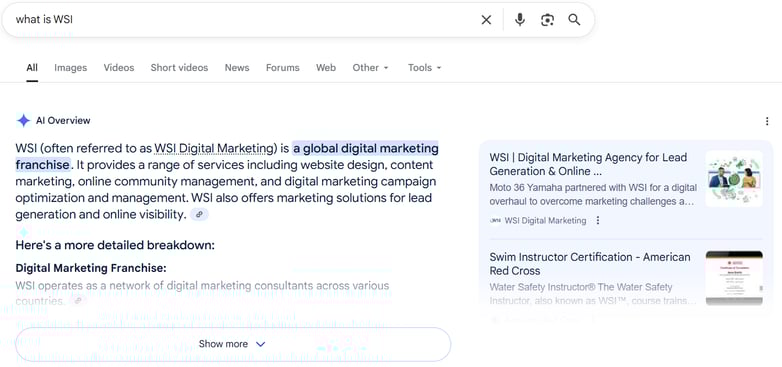
Task: Click the AI Overview label text
Action: (x=63, y=121)
